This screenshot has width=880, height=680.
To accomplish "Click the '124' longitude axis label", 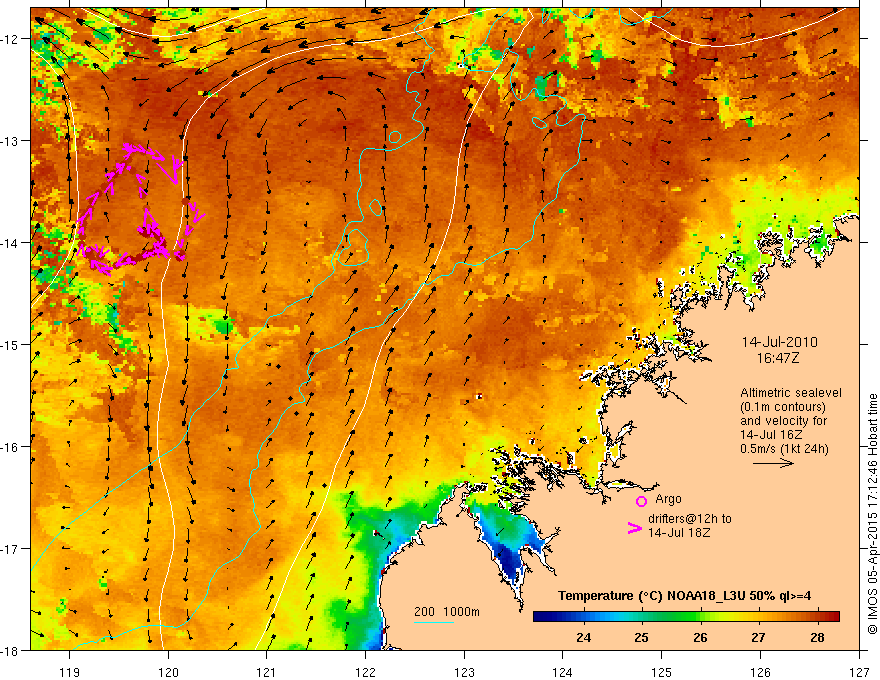I will tap(562, 672).
